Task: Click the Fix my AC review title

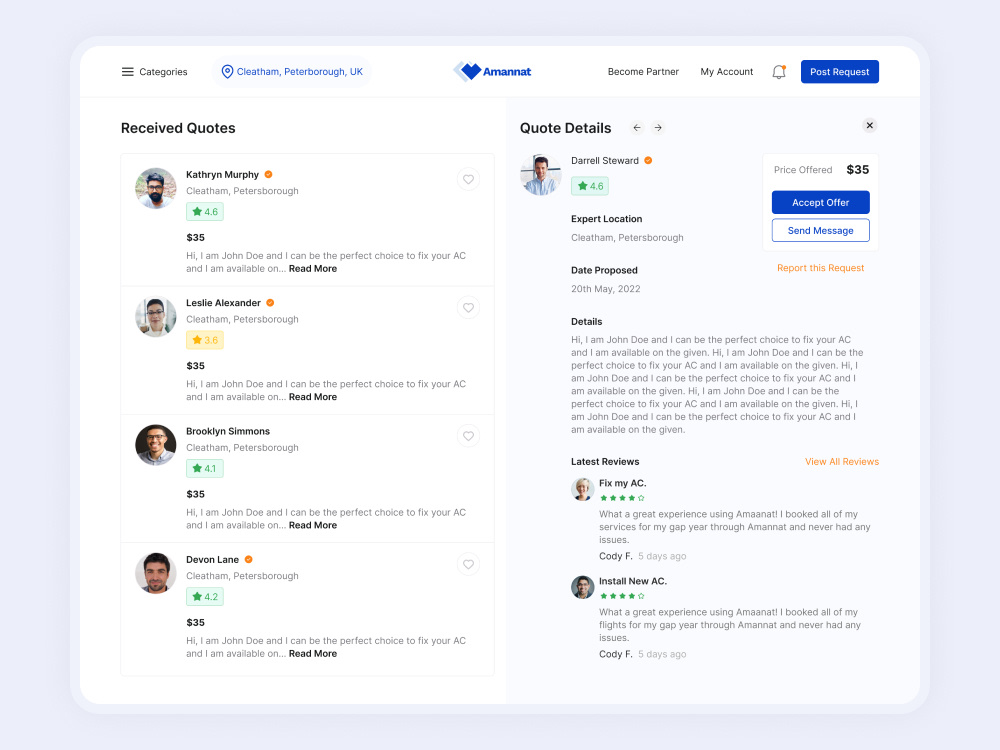Action: point(622,483)
